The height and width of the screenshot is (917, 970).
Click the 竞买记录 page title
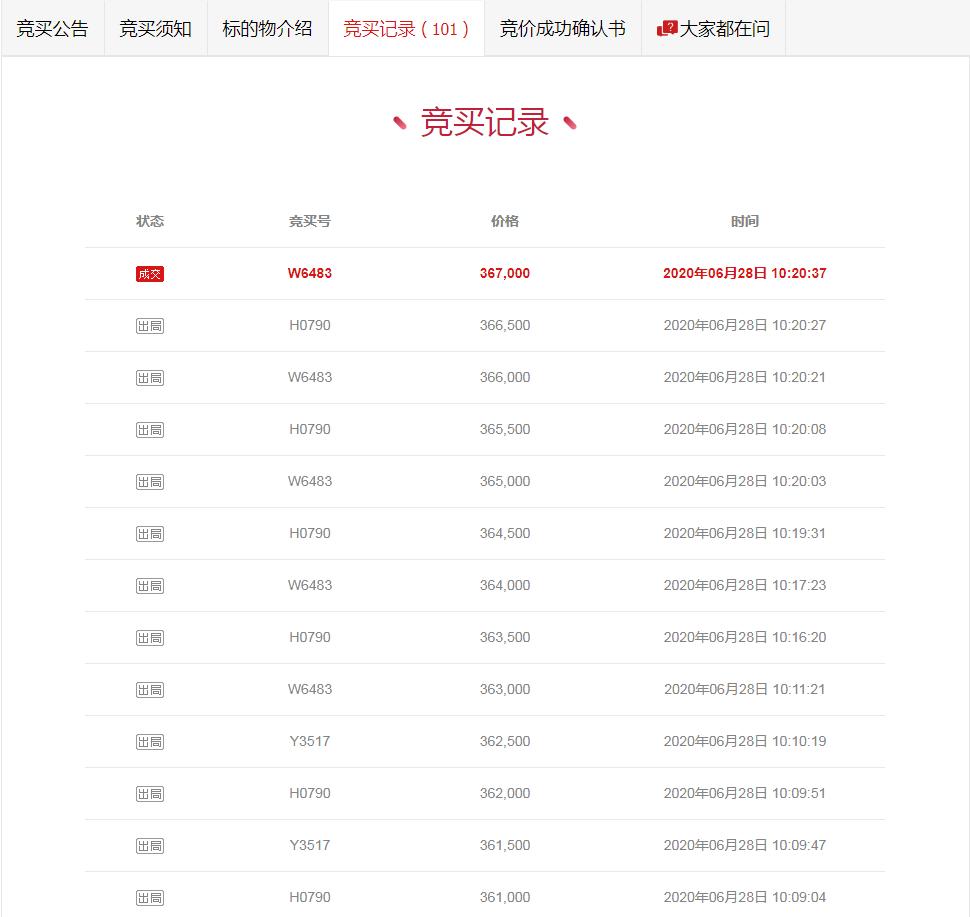coord(484,123)
